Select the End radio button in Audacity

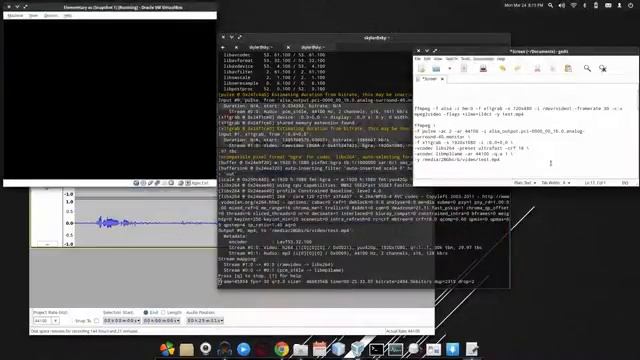pyautogui.click(x=146, y=313)
